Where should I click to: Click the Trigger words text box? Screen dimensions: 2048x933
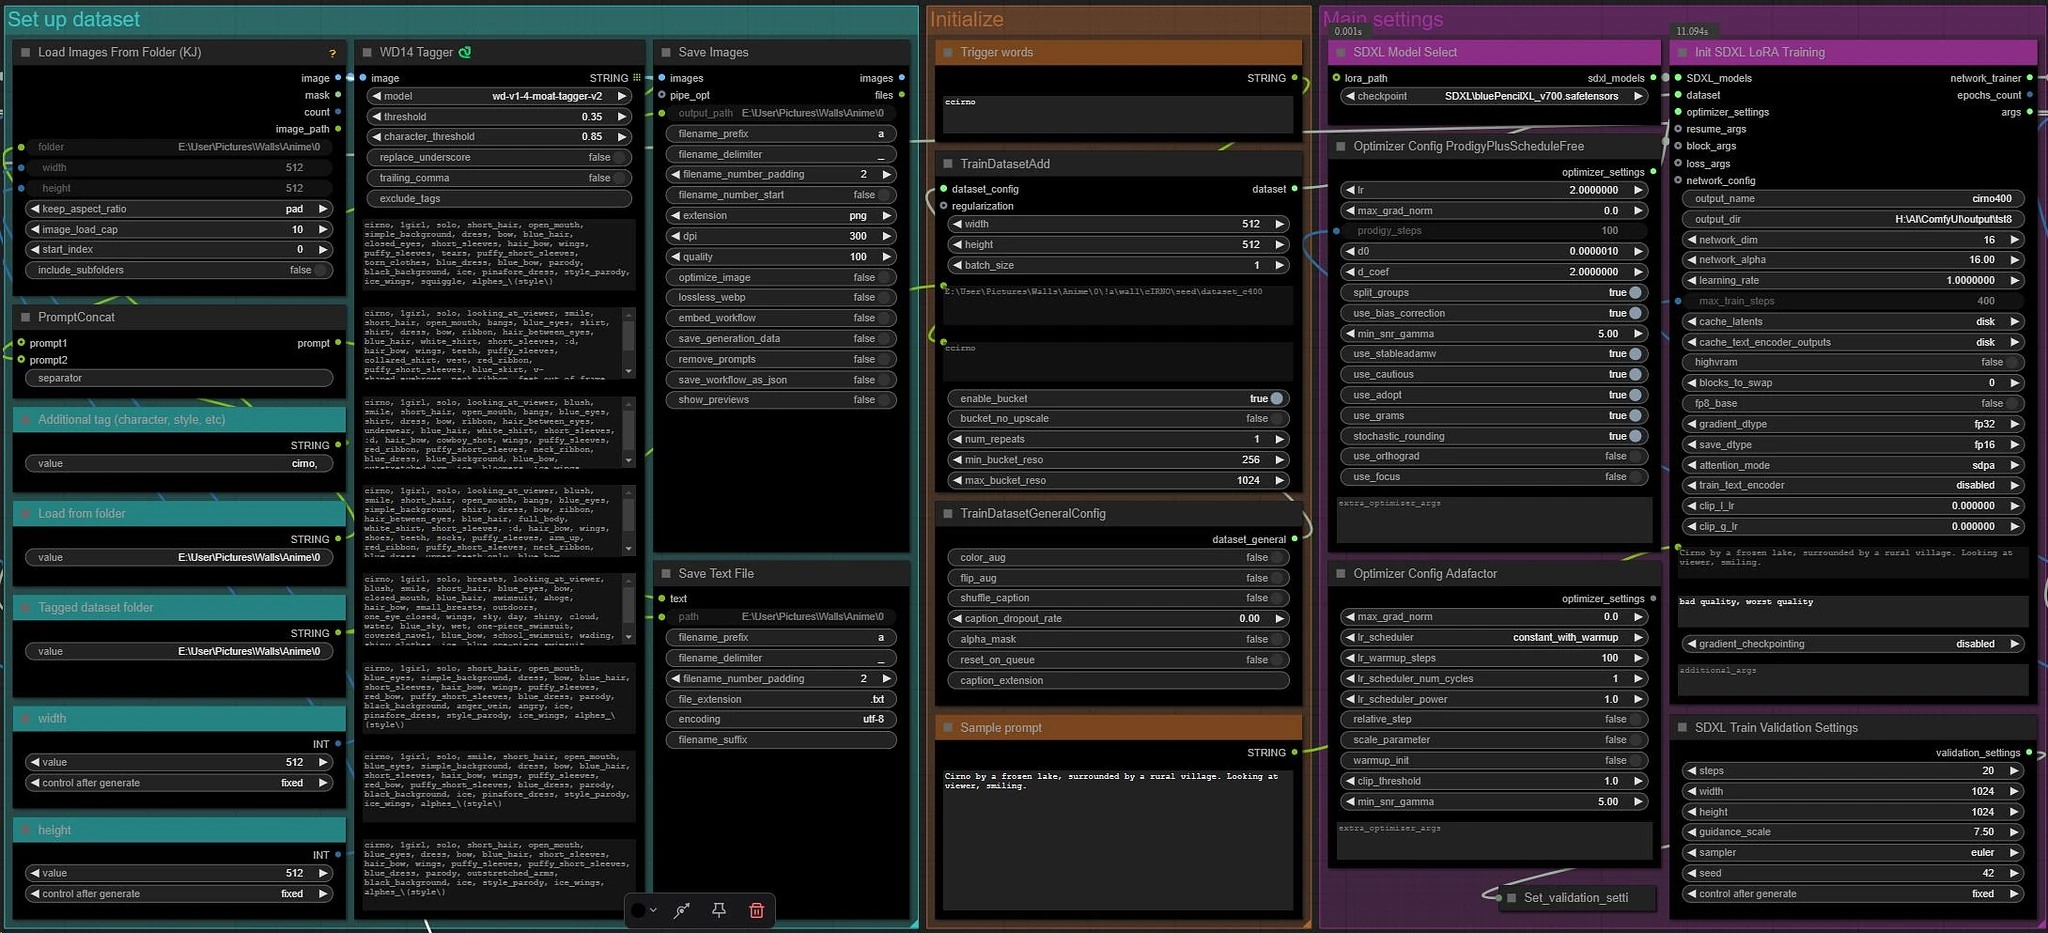pyautogui.click(x=1118, y=113)
